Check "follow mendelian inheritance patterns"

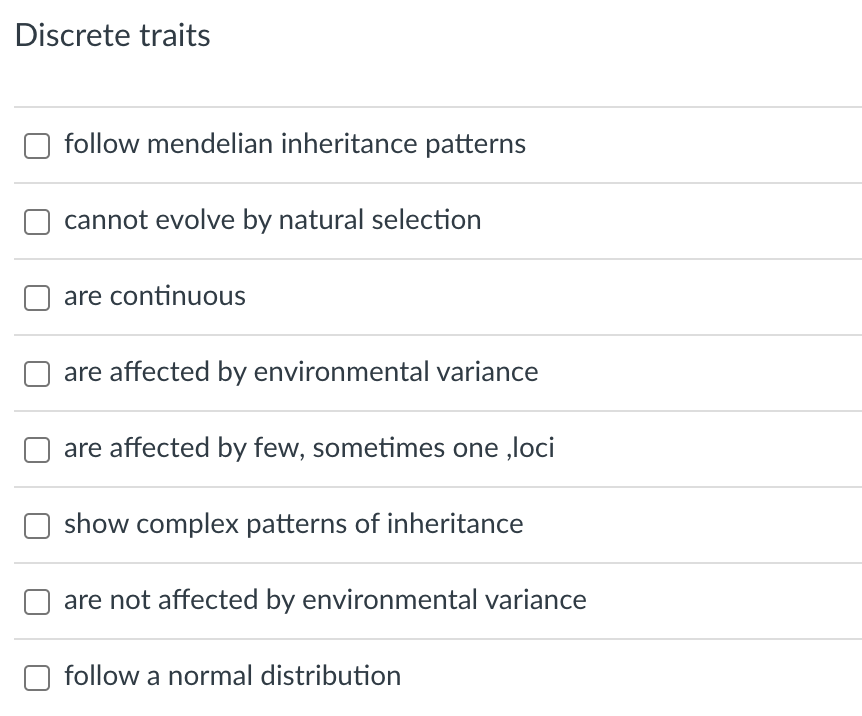37,145
